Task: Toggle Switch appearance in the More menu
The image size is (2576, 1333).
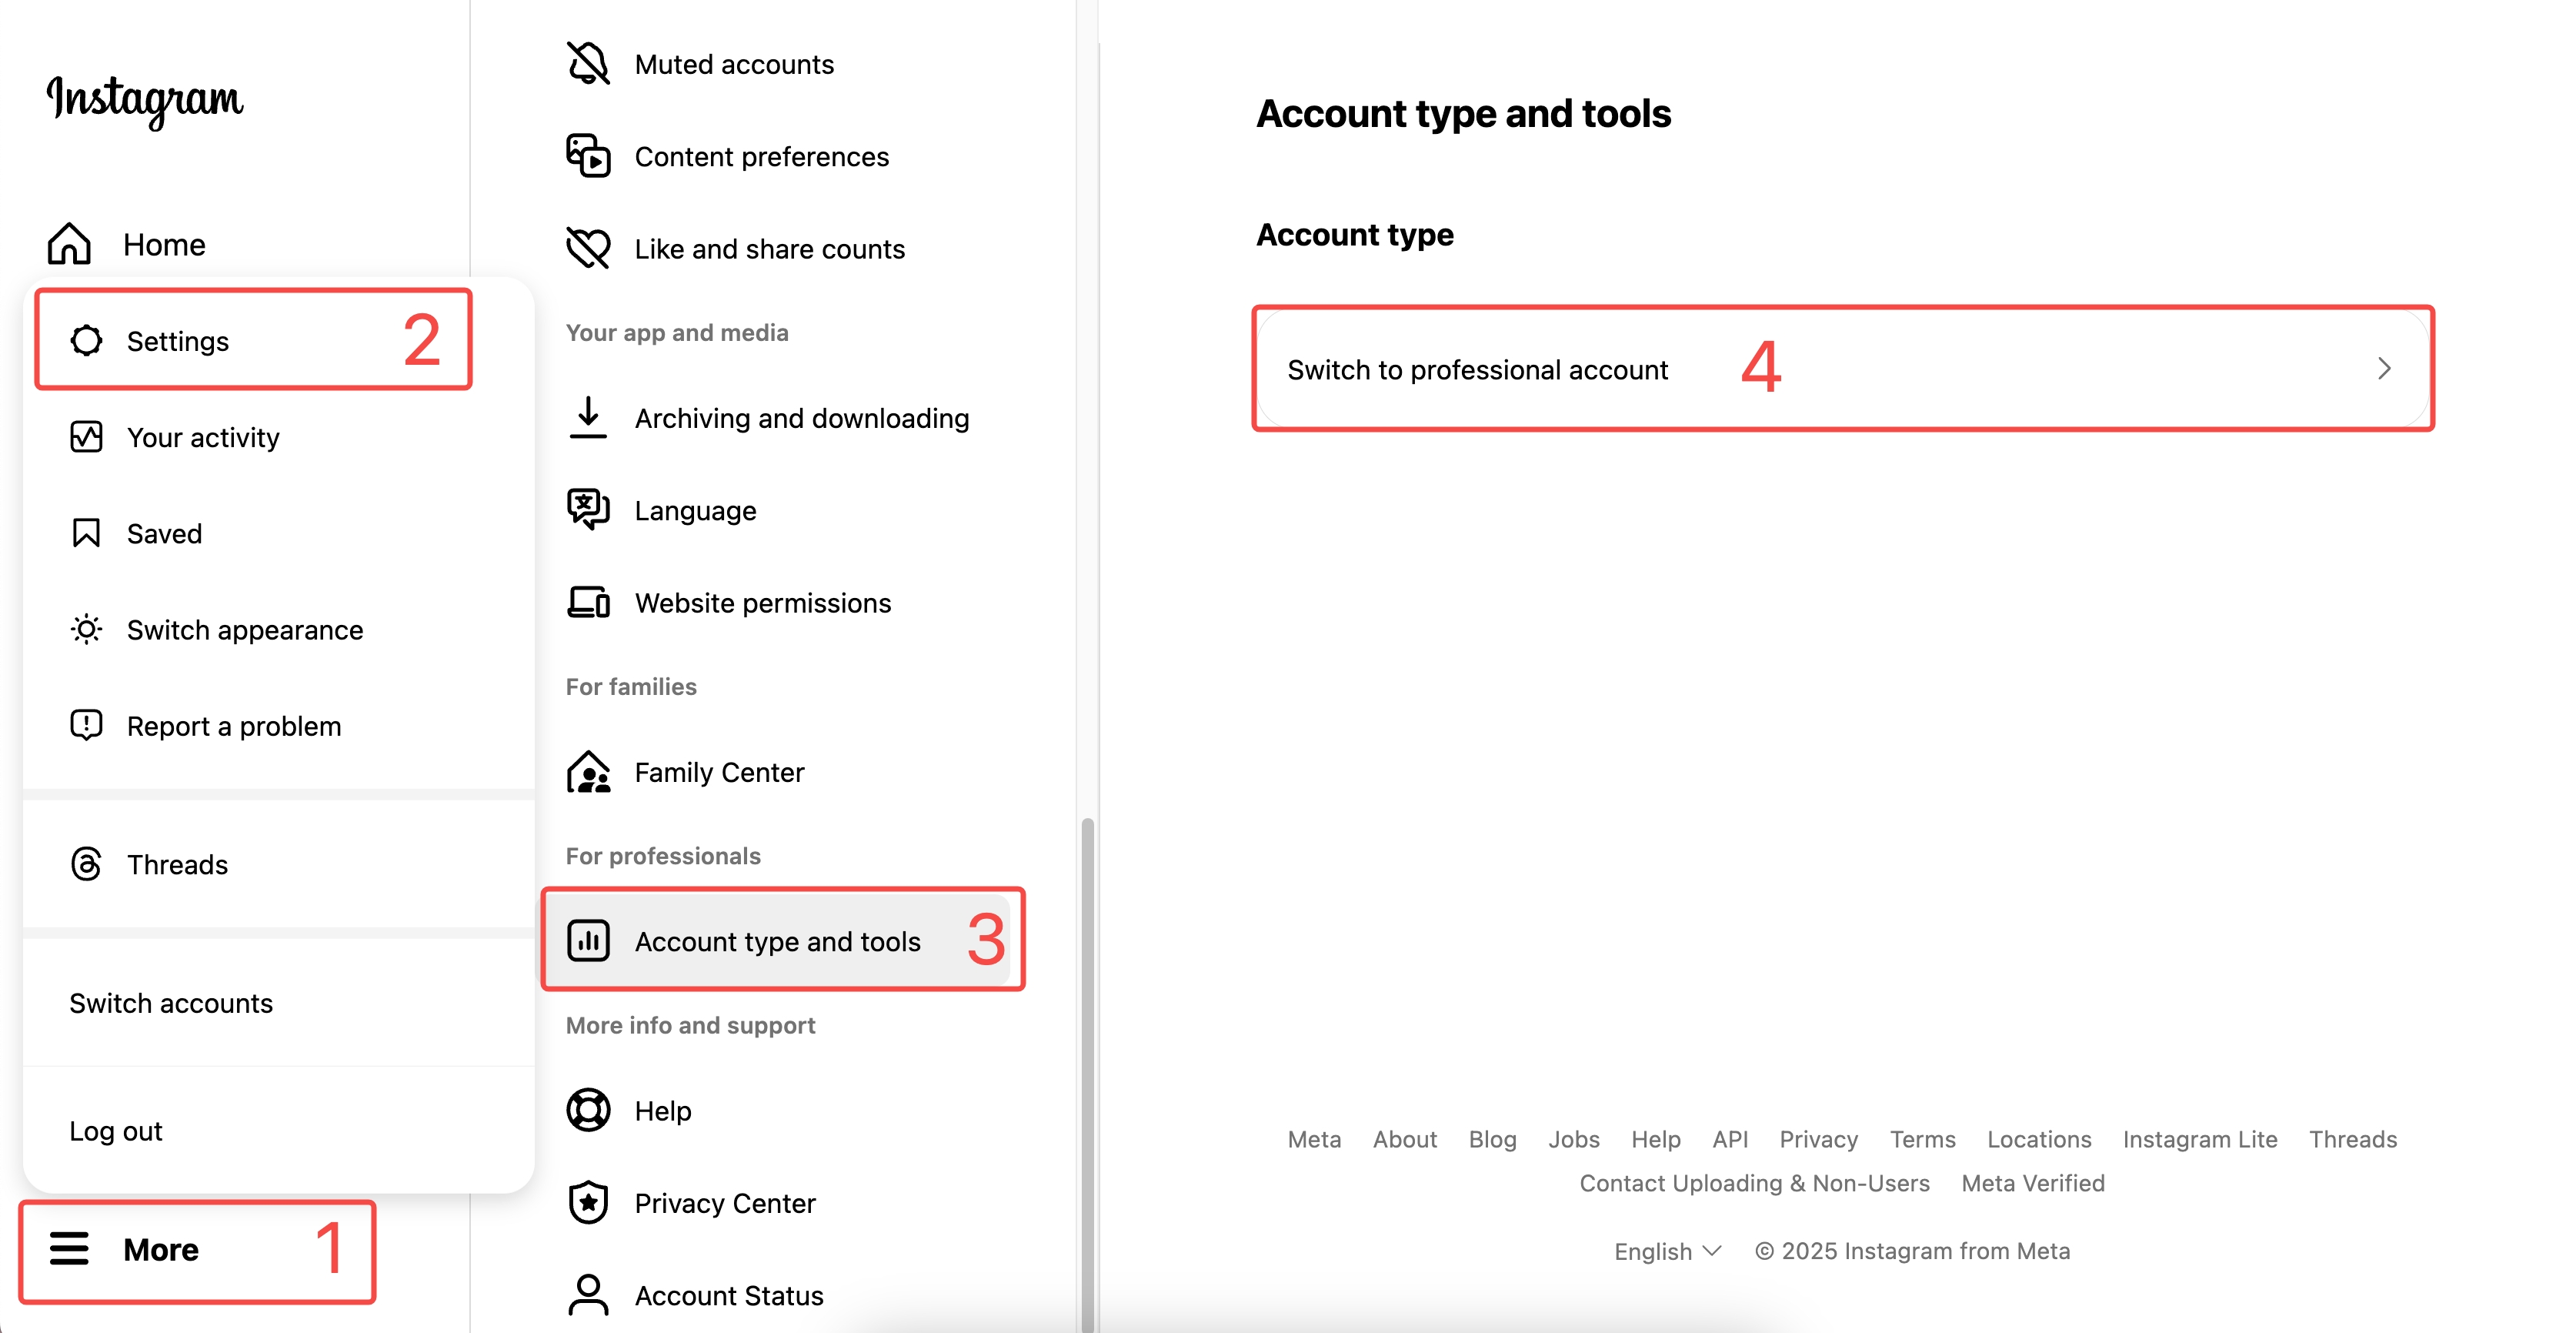Action: point(244,630)
